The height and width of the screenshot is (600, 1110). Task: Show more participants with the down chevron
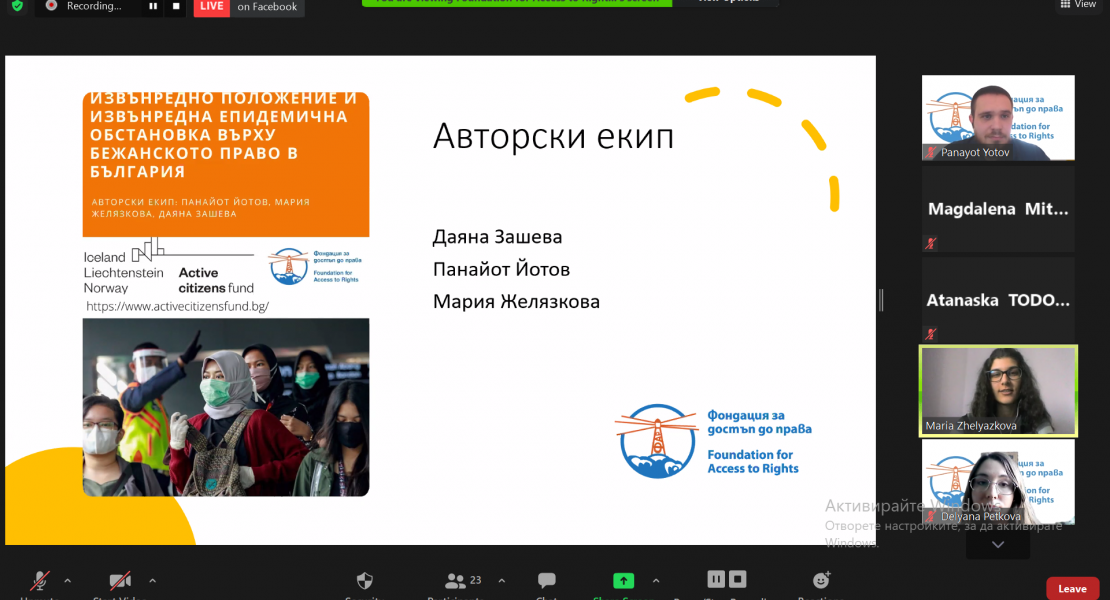coord(998,545)
